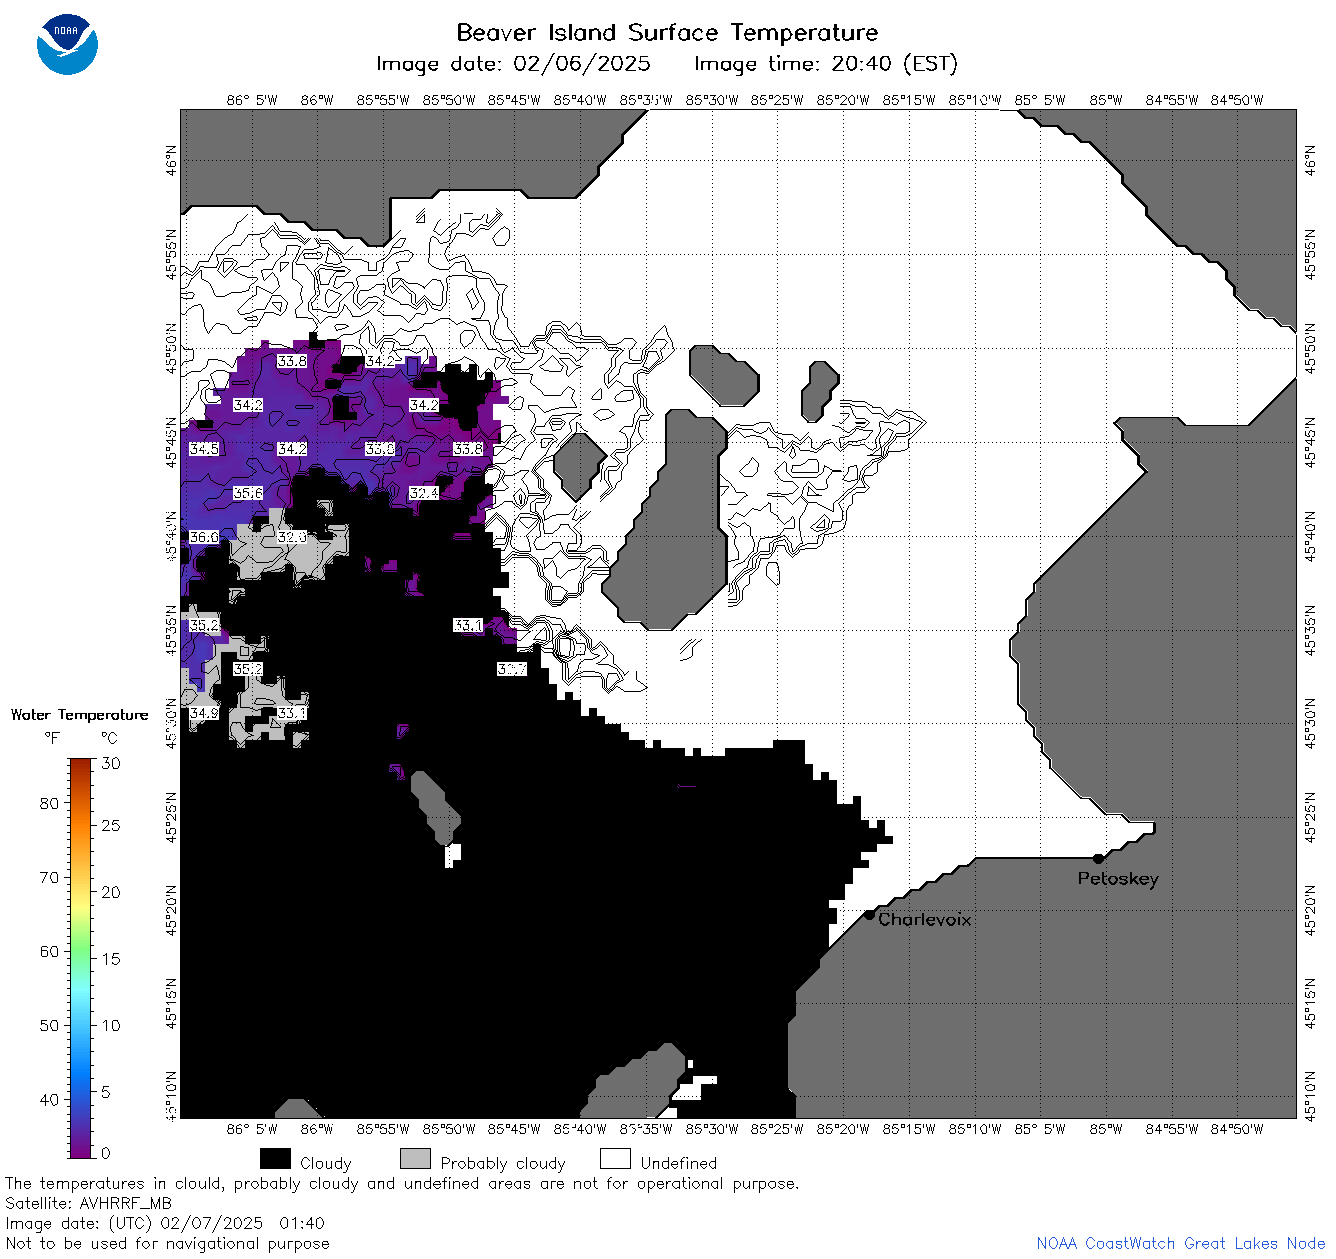Click the 15 tick on the Celsius scale
Screen dimensions: 1336x1259
(111, 959)
